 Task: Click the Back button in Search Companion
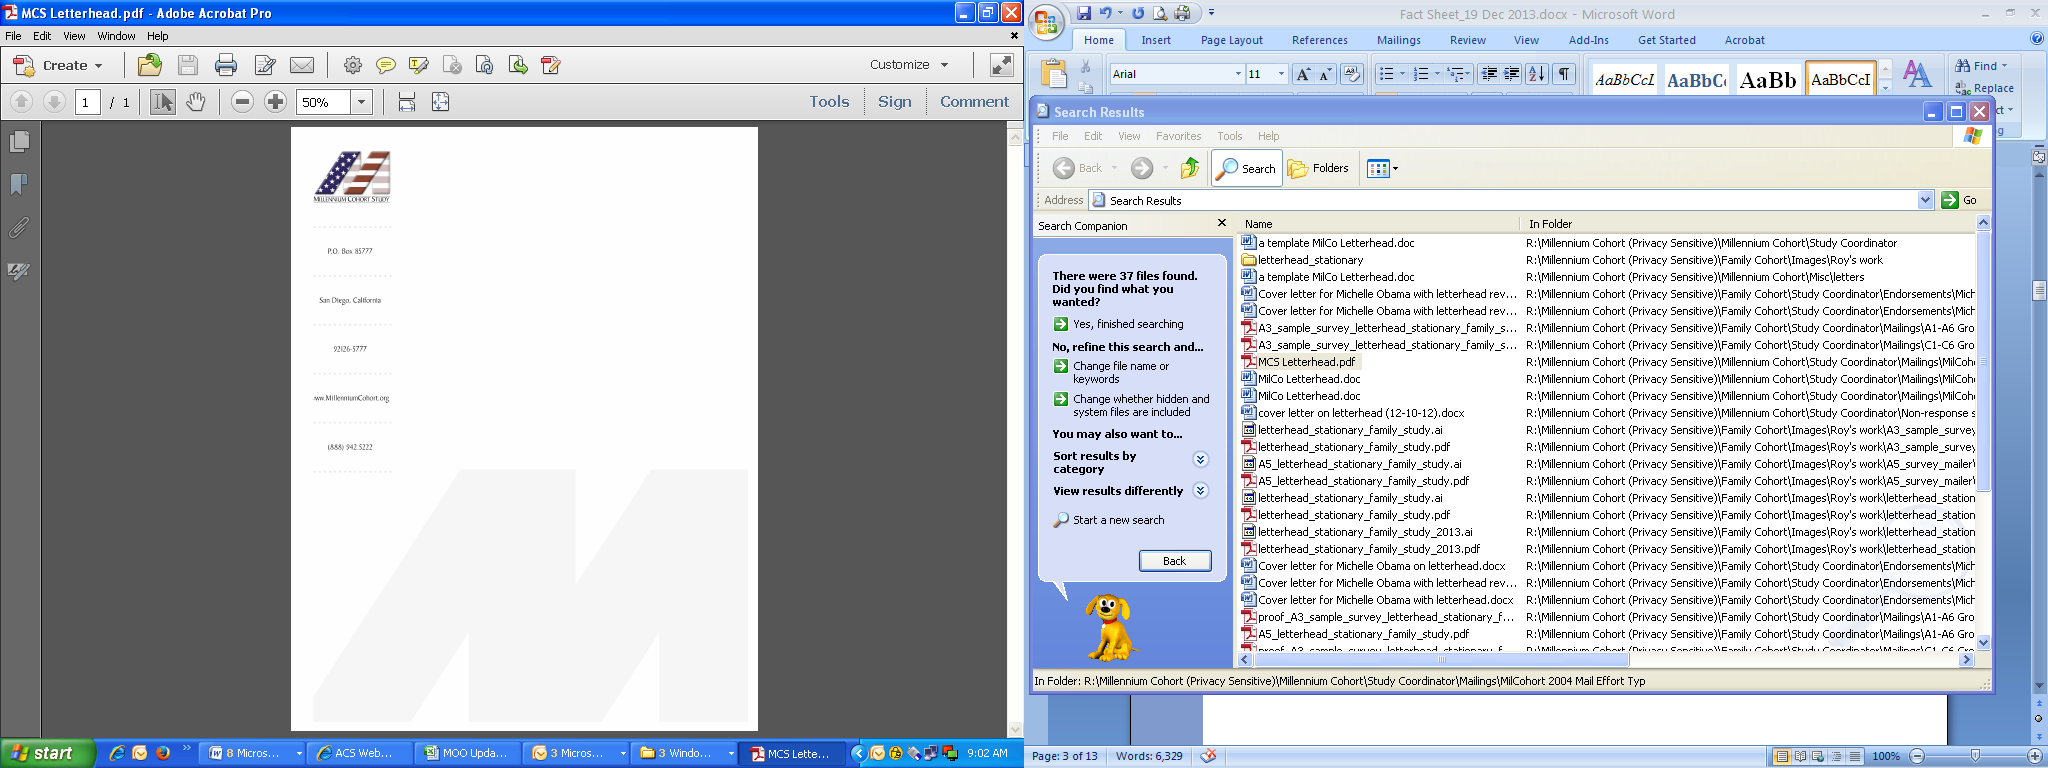point(1175,561)
